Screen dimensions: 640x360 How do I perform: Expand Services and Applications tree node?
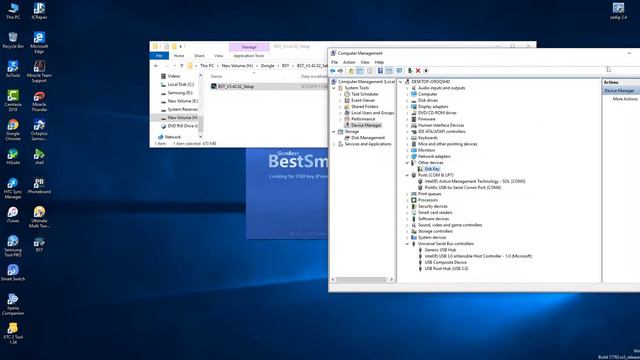pyautogui.click(x=334, y=144)
